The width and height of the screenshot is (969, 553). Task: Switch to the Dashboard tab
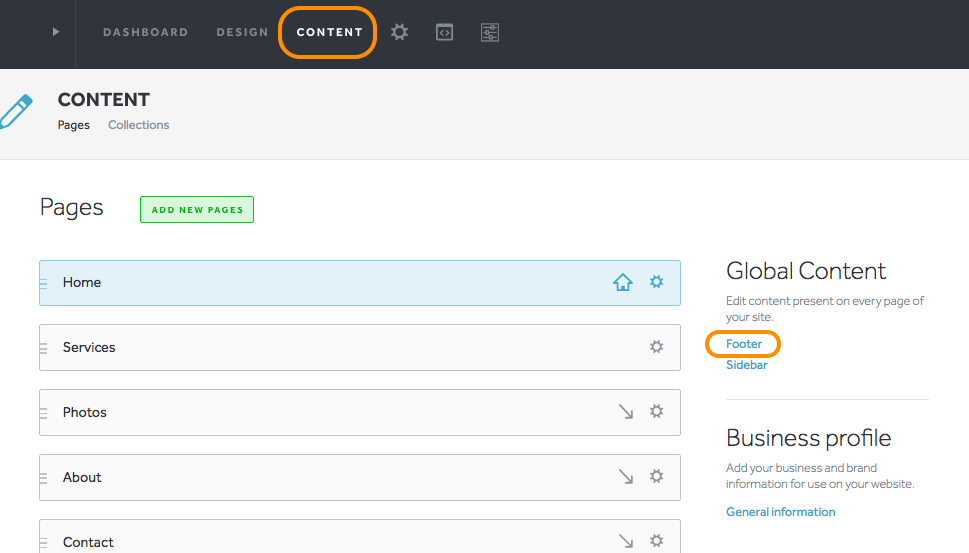click(x=145, y=32)
